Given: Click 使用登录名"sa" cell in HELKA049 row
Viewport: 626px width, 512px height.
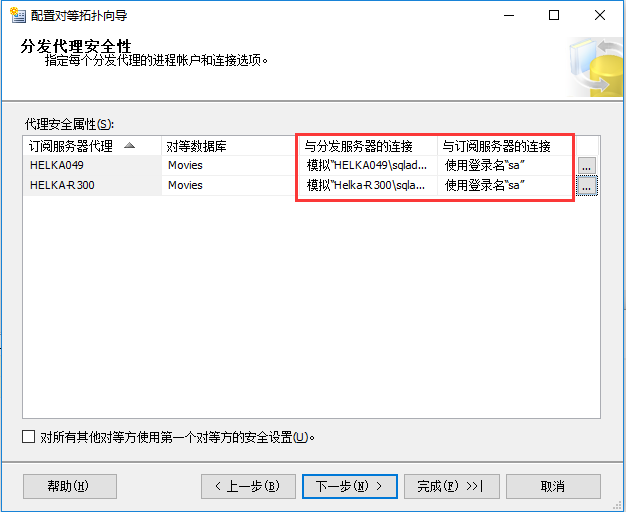Looking at the screenshot, I should tap(506, 165).
